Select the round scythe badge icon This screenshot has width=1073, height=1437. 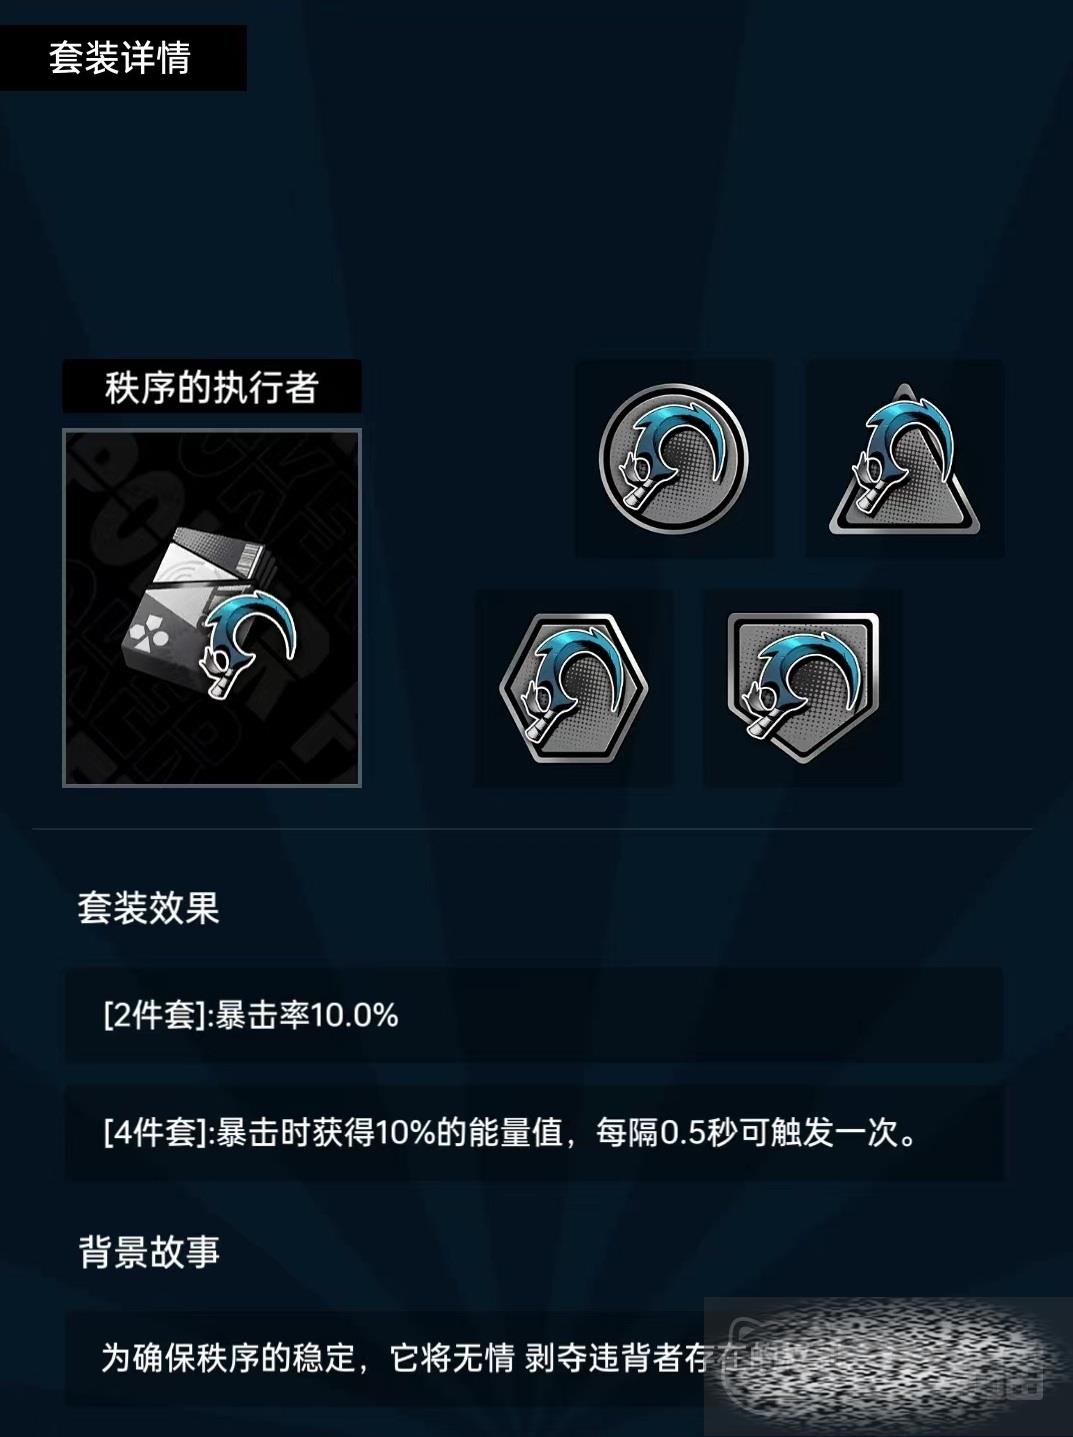[674, 459]
